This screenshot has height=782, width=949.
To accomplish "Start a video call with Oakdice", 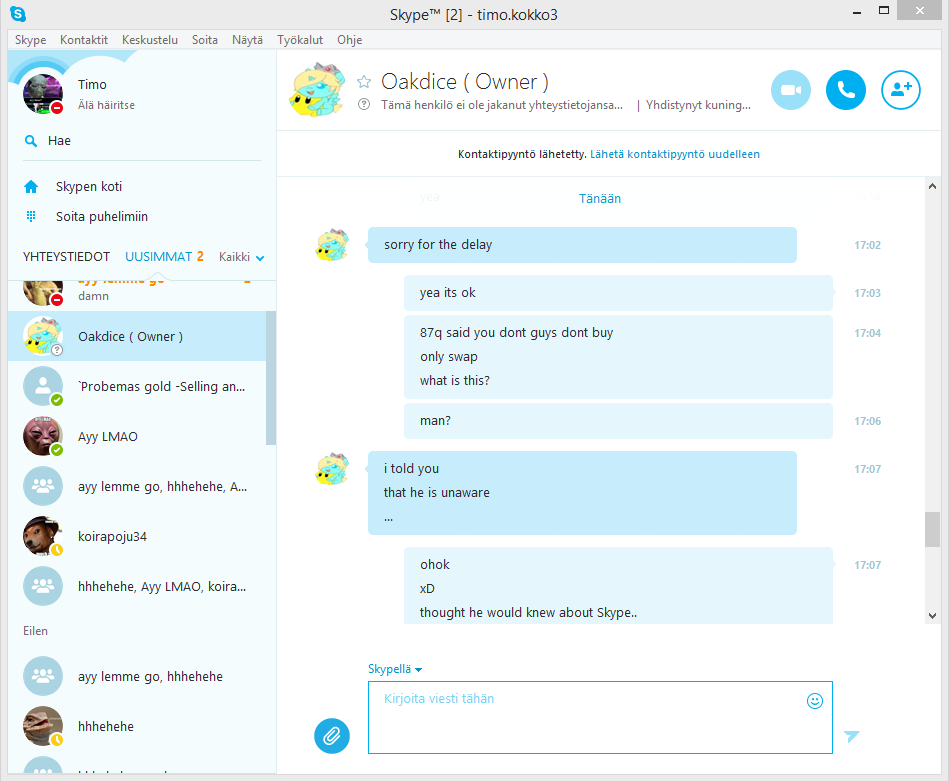I will [790, 90].
